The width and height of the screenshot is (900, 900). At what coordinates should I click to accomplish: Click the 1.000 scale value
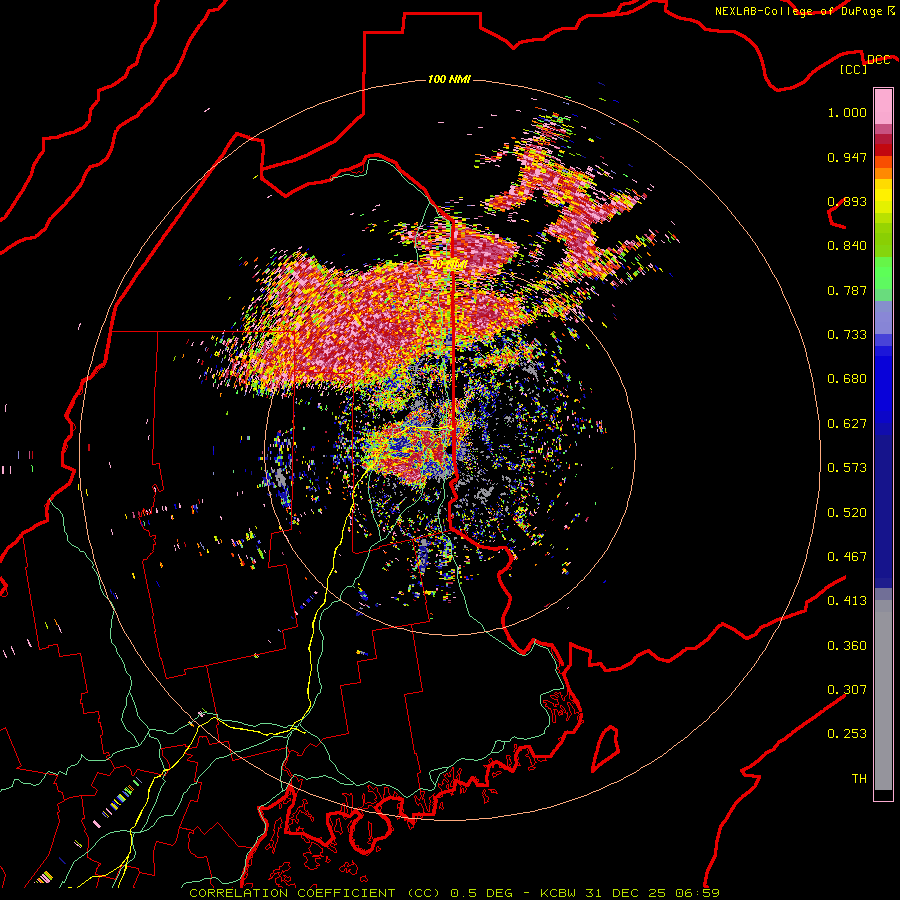(847, 112)
